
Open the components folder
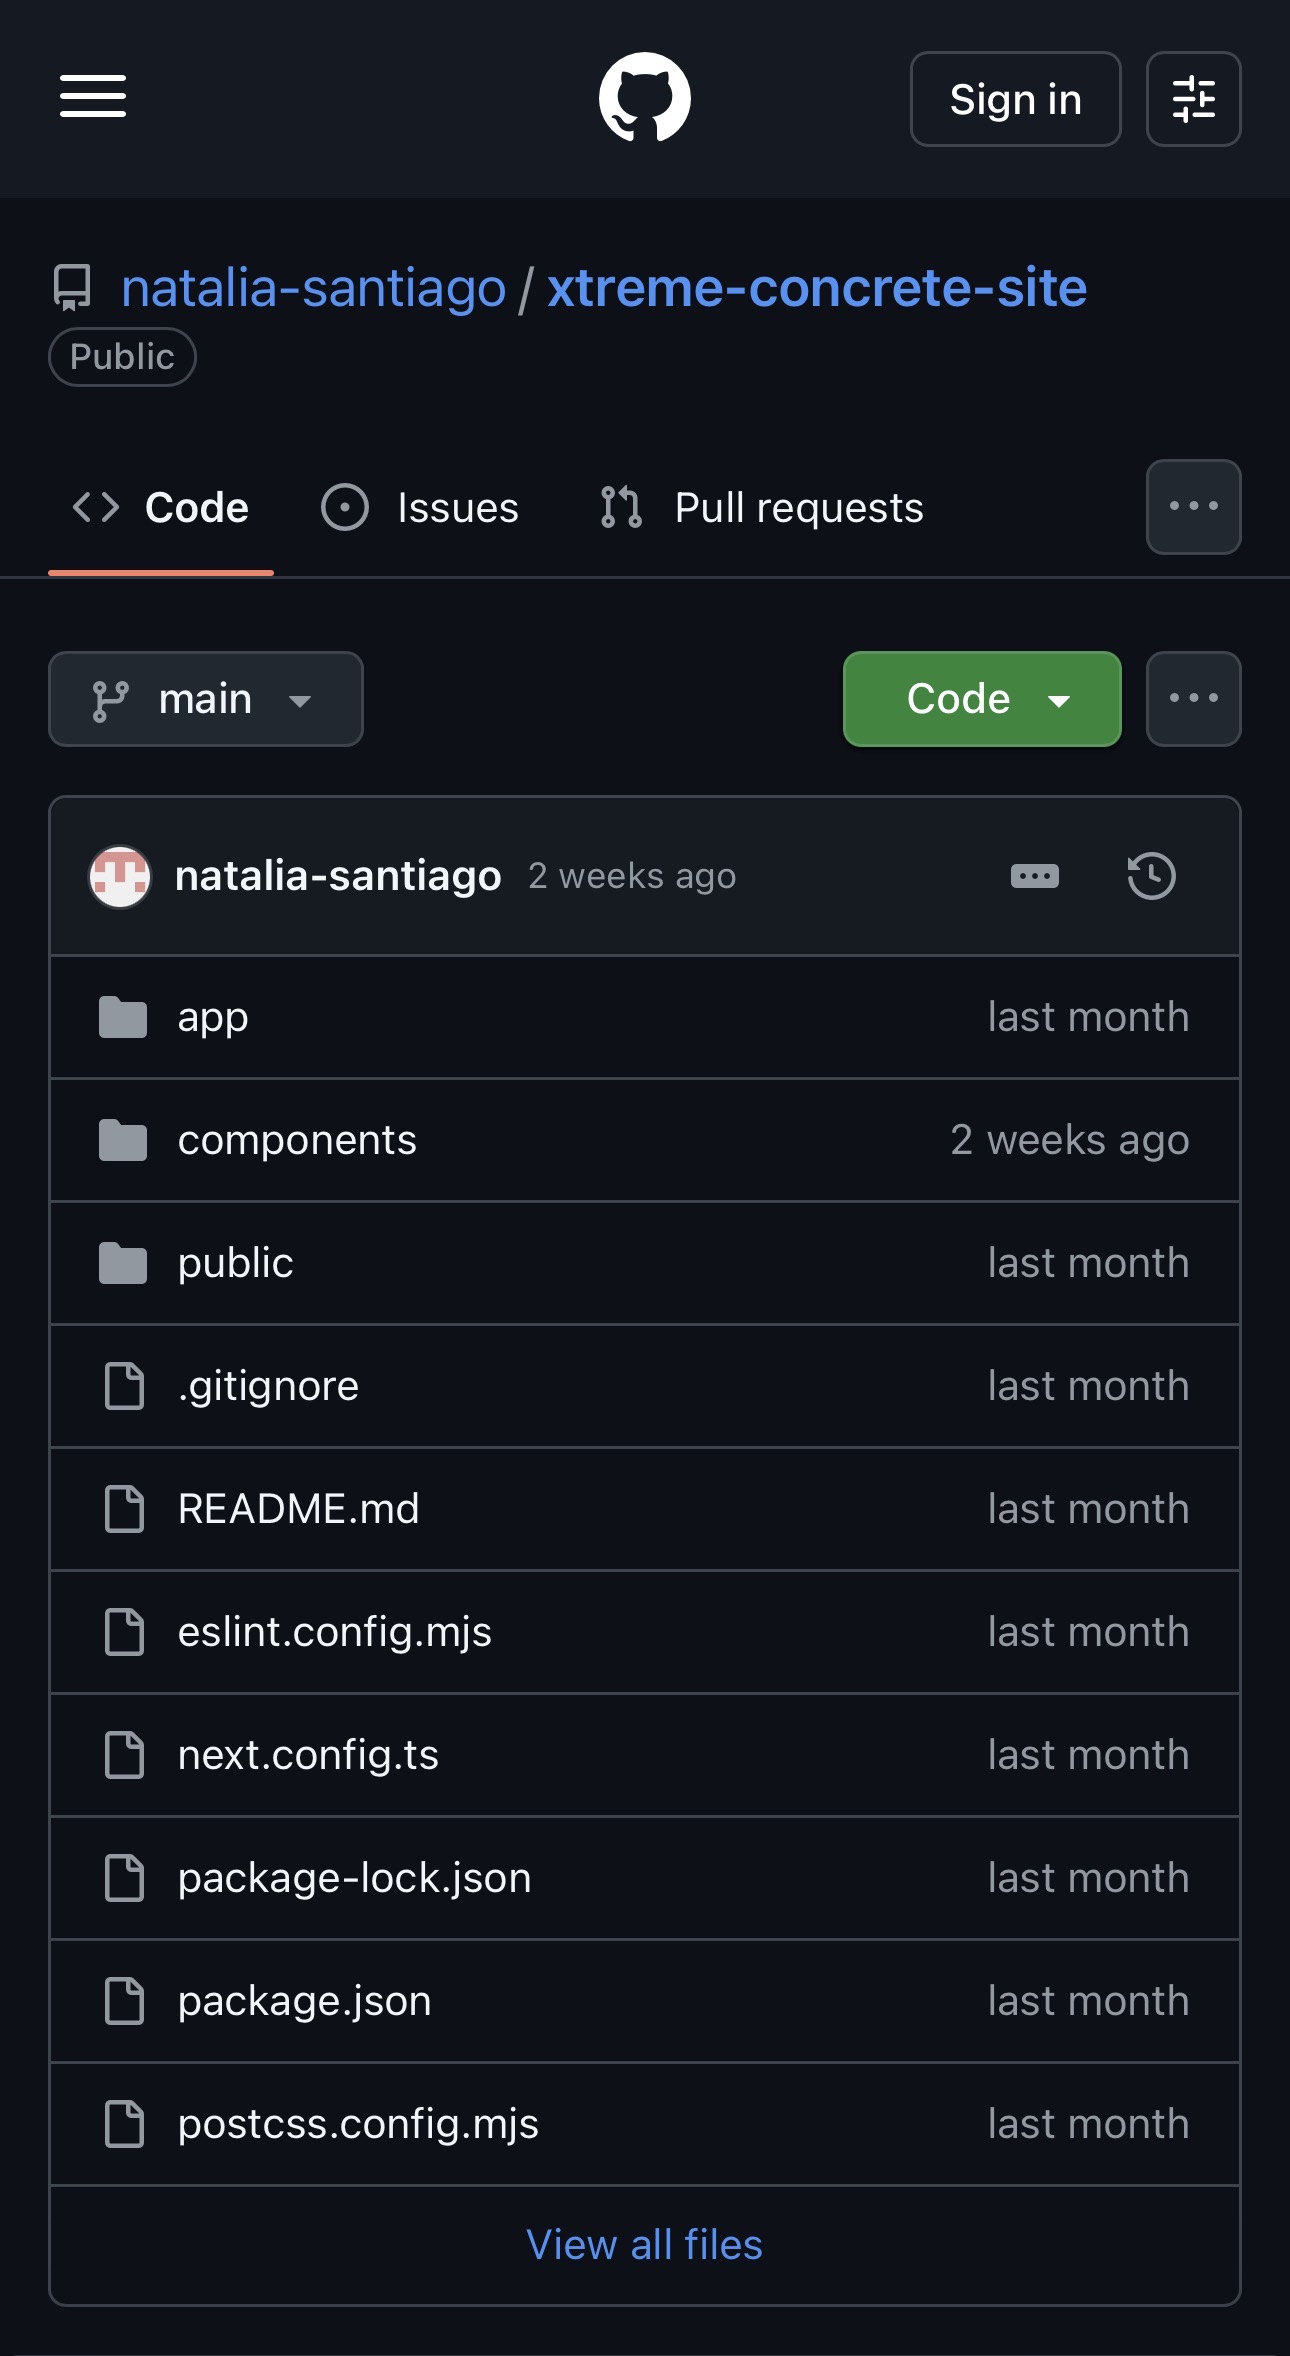296,1140
